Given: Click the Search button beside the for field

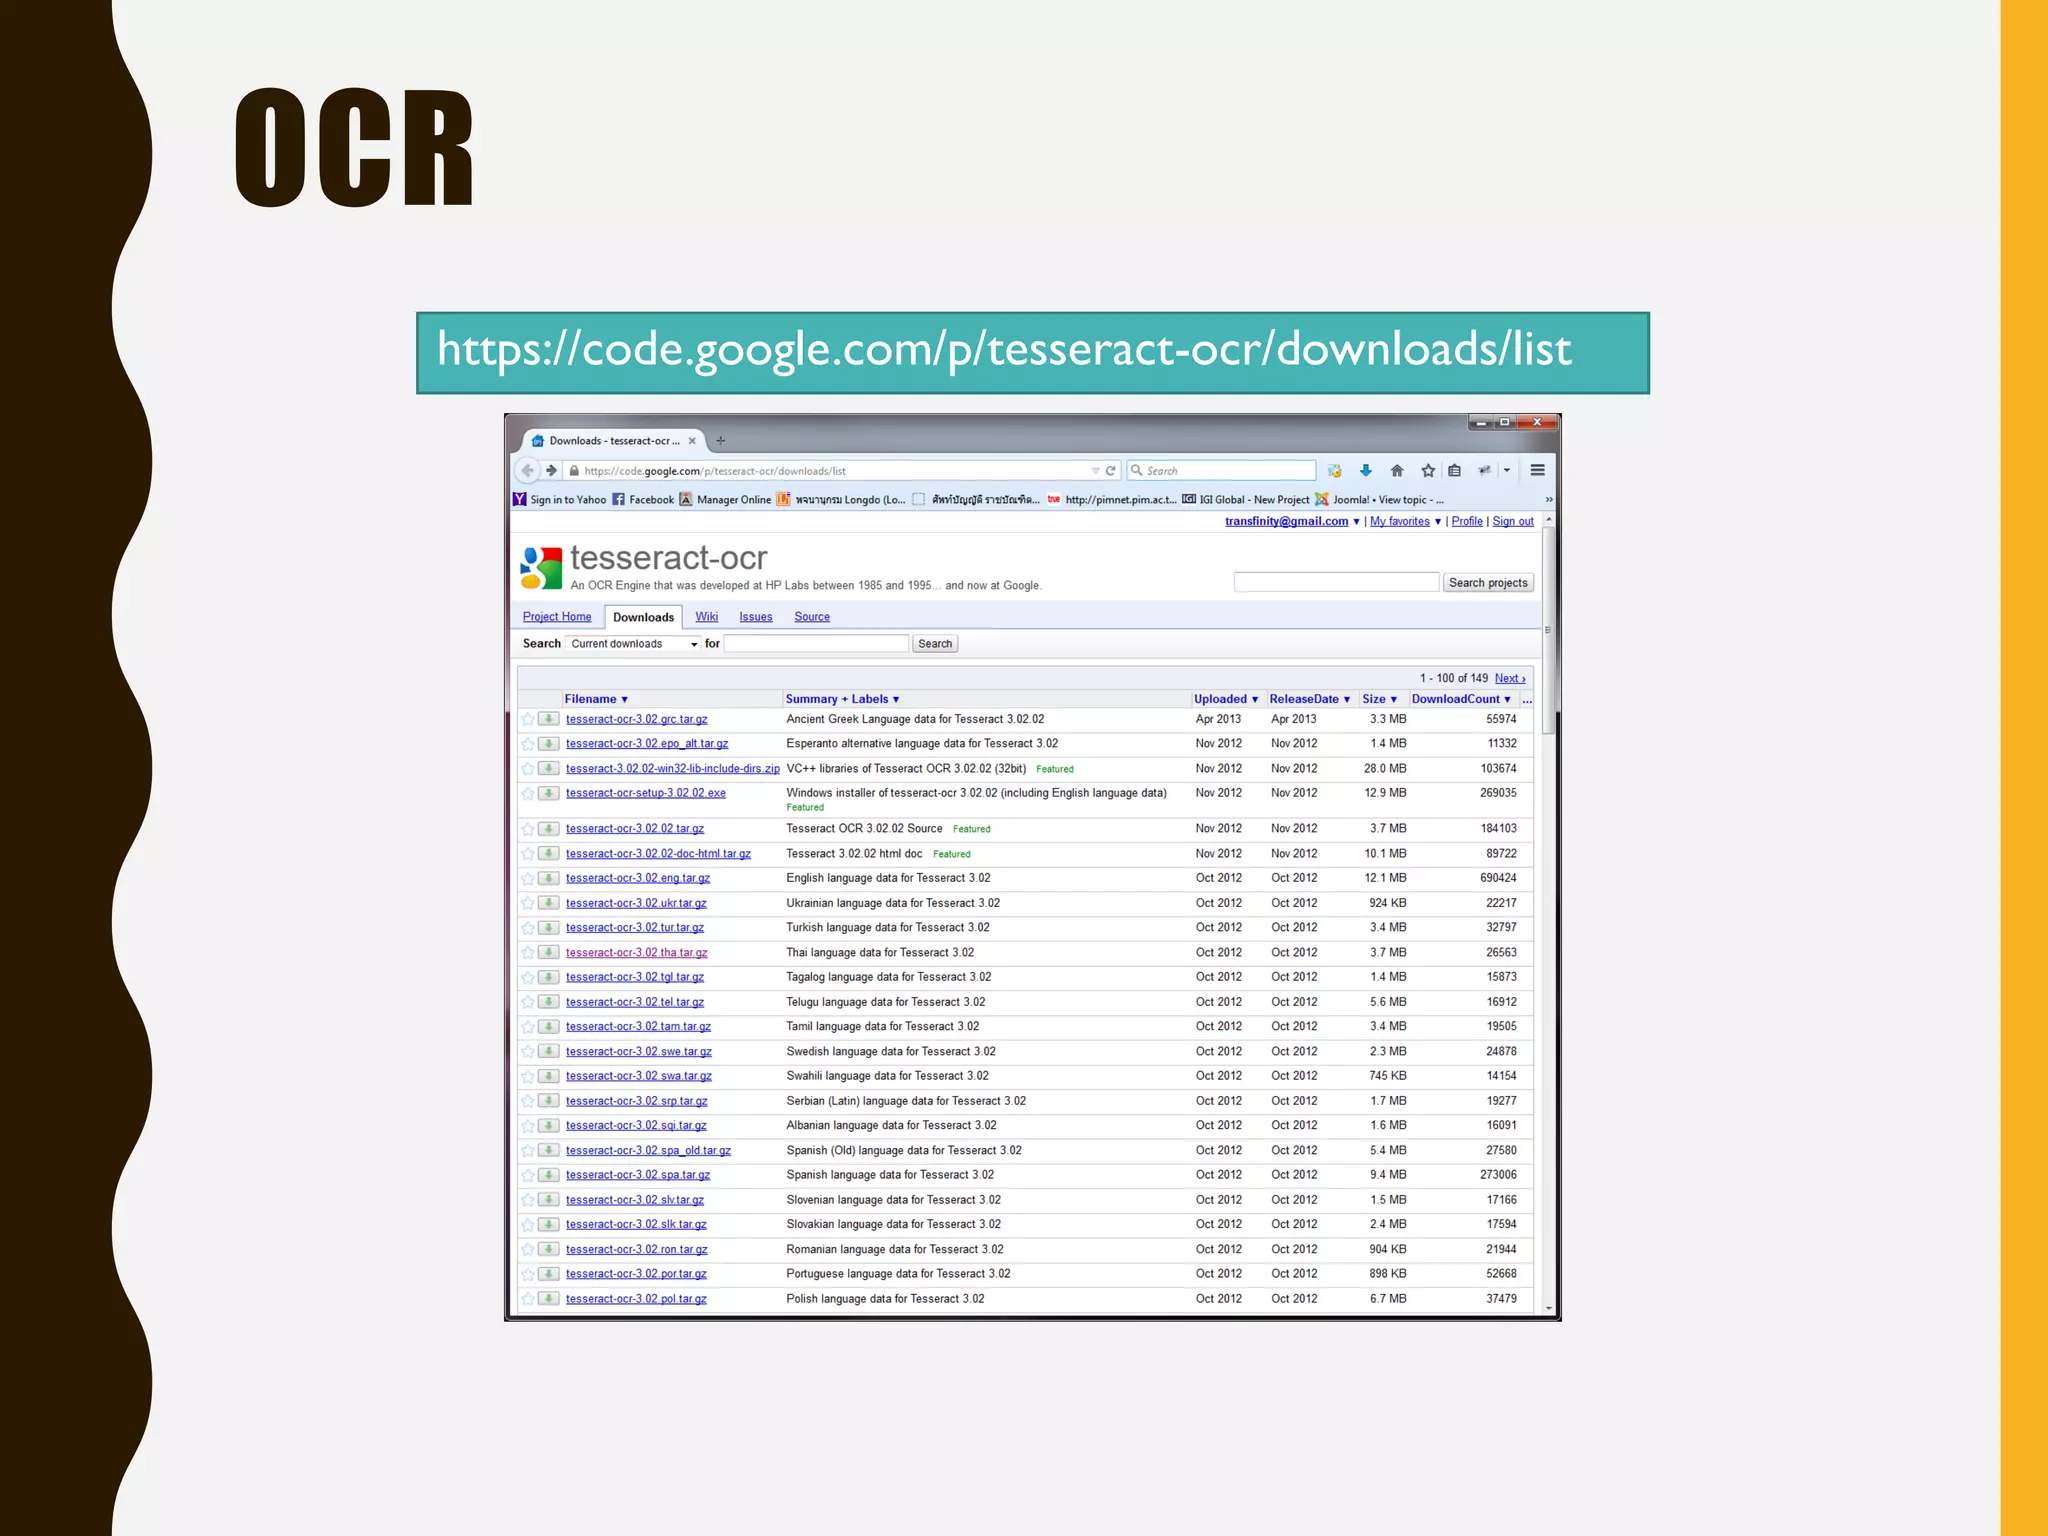Looking at the screenshot, I should 935,644.
